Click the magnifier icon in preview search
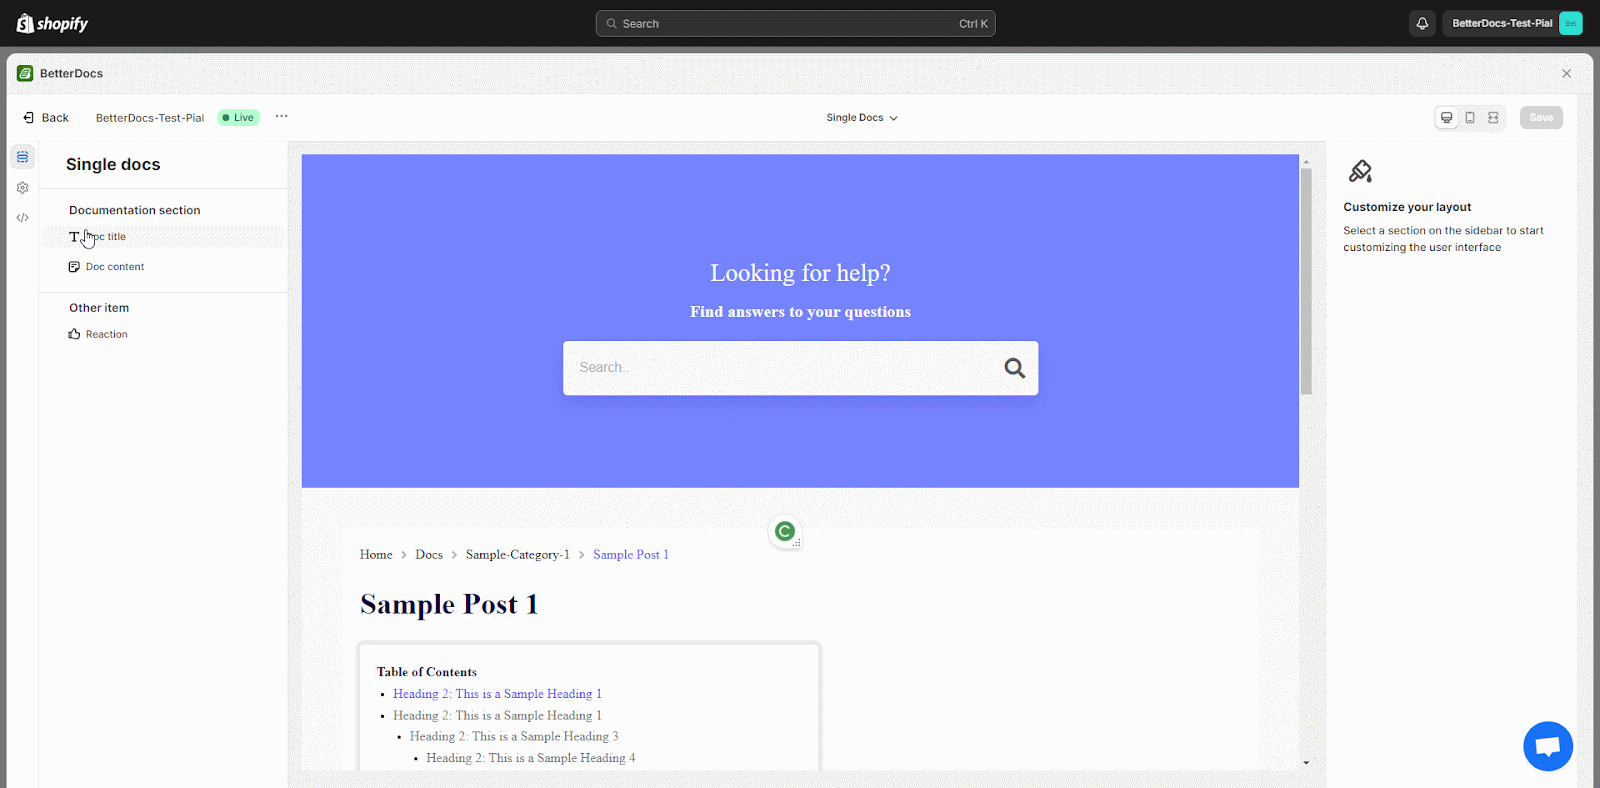Image resolution: width=1600 pixels, height=788 pixels. pyautogui.click(x=1014, y=368)
